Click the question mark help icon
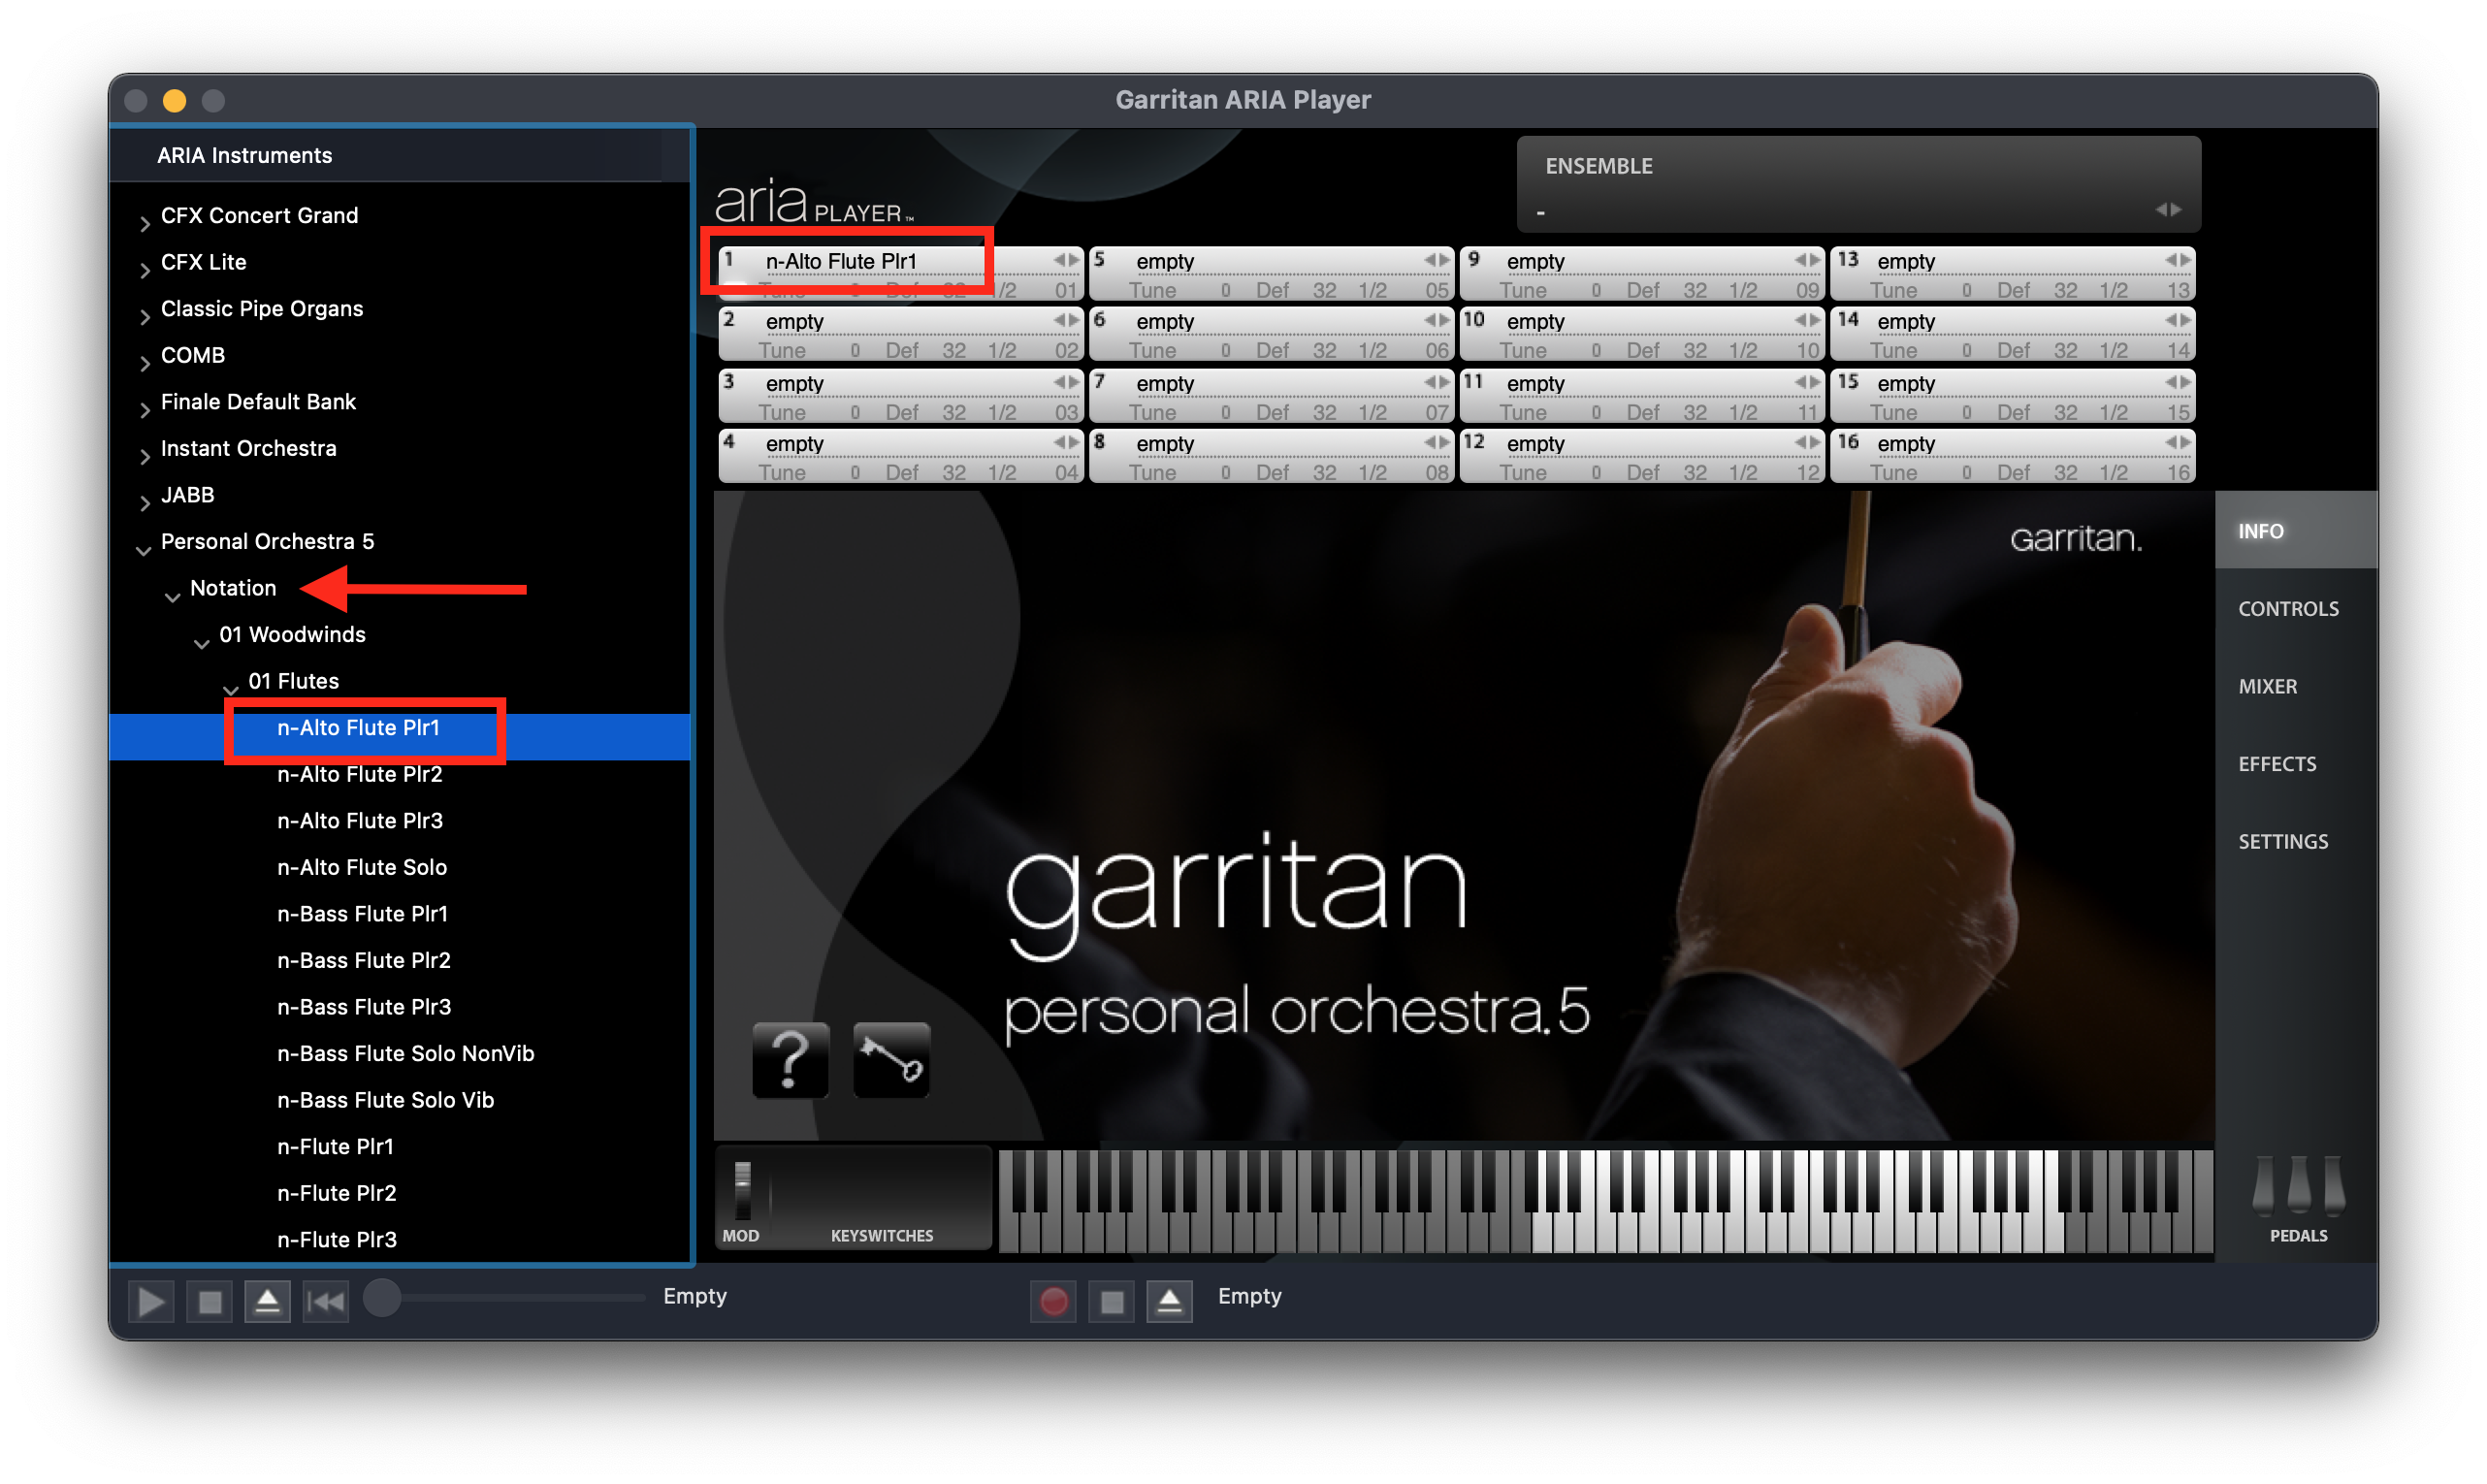The image size is (2487, 1484). coord(790,1059)
